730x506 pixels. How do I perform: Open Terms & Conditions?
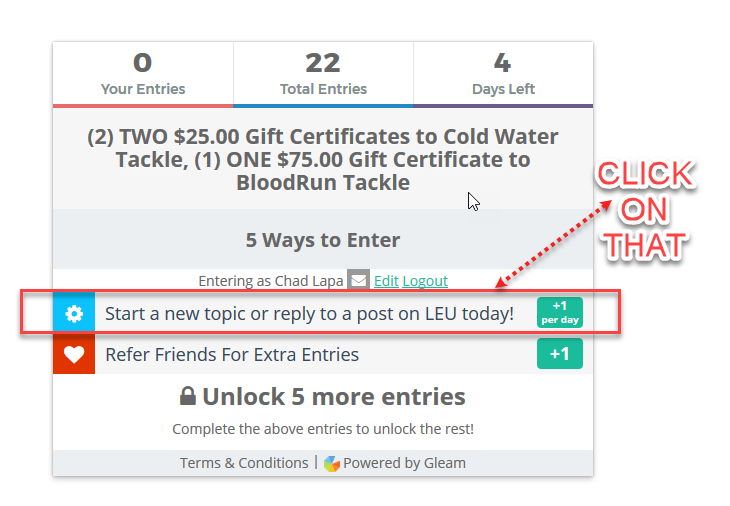(x=244, y=463)
